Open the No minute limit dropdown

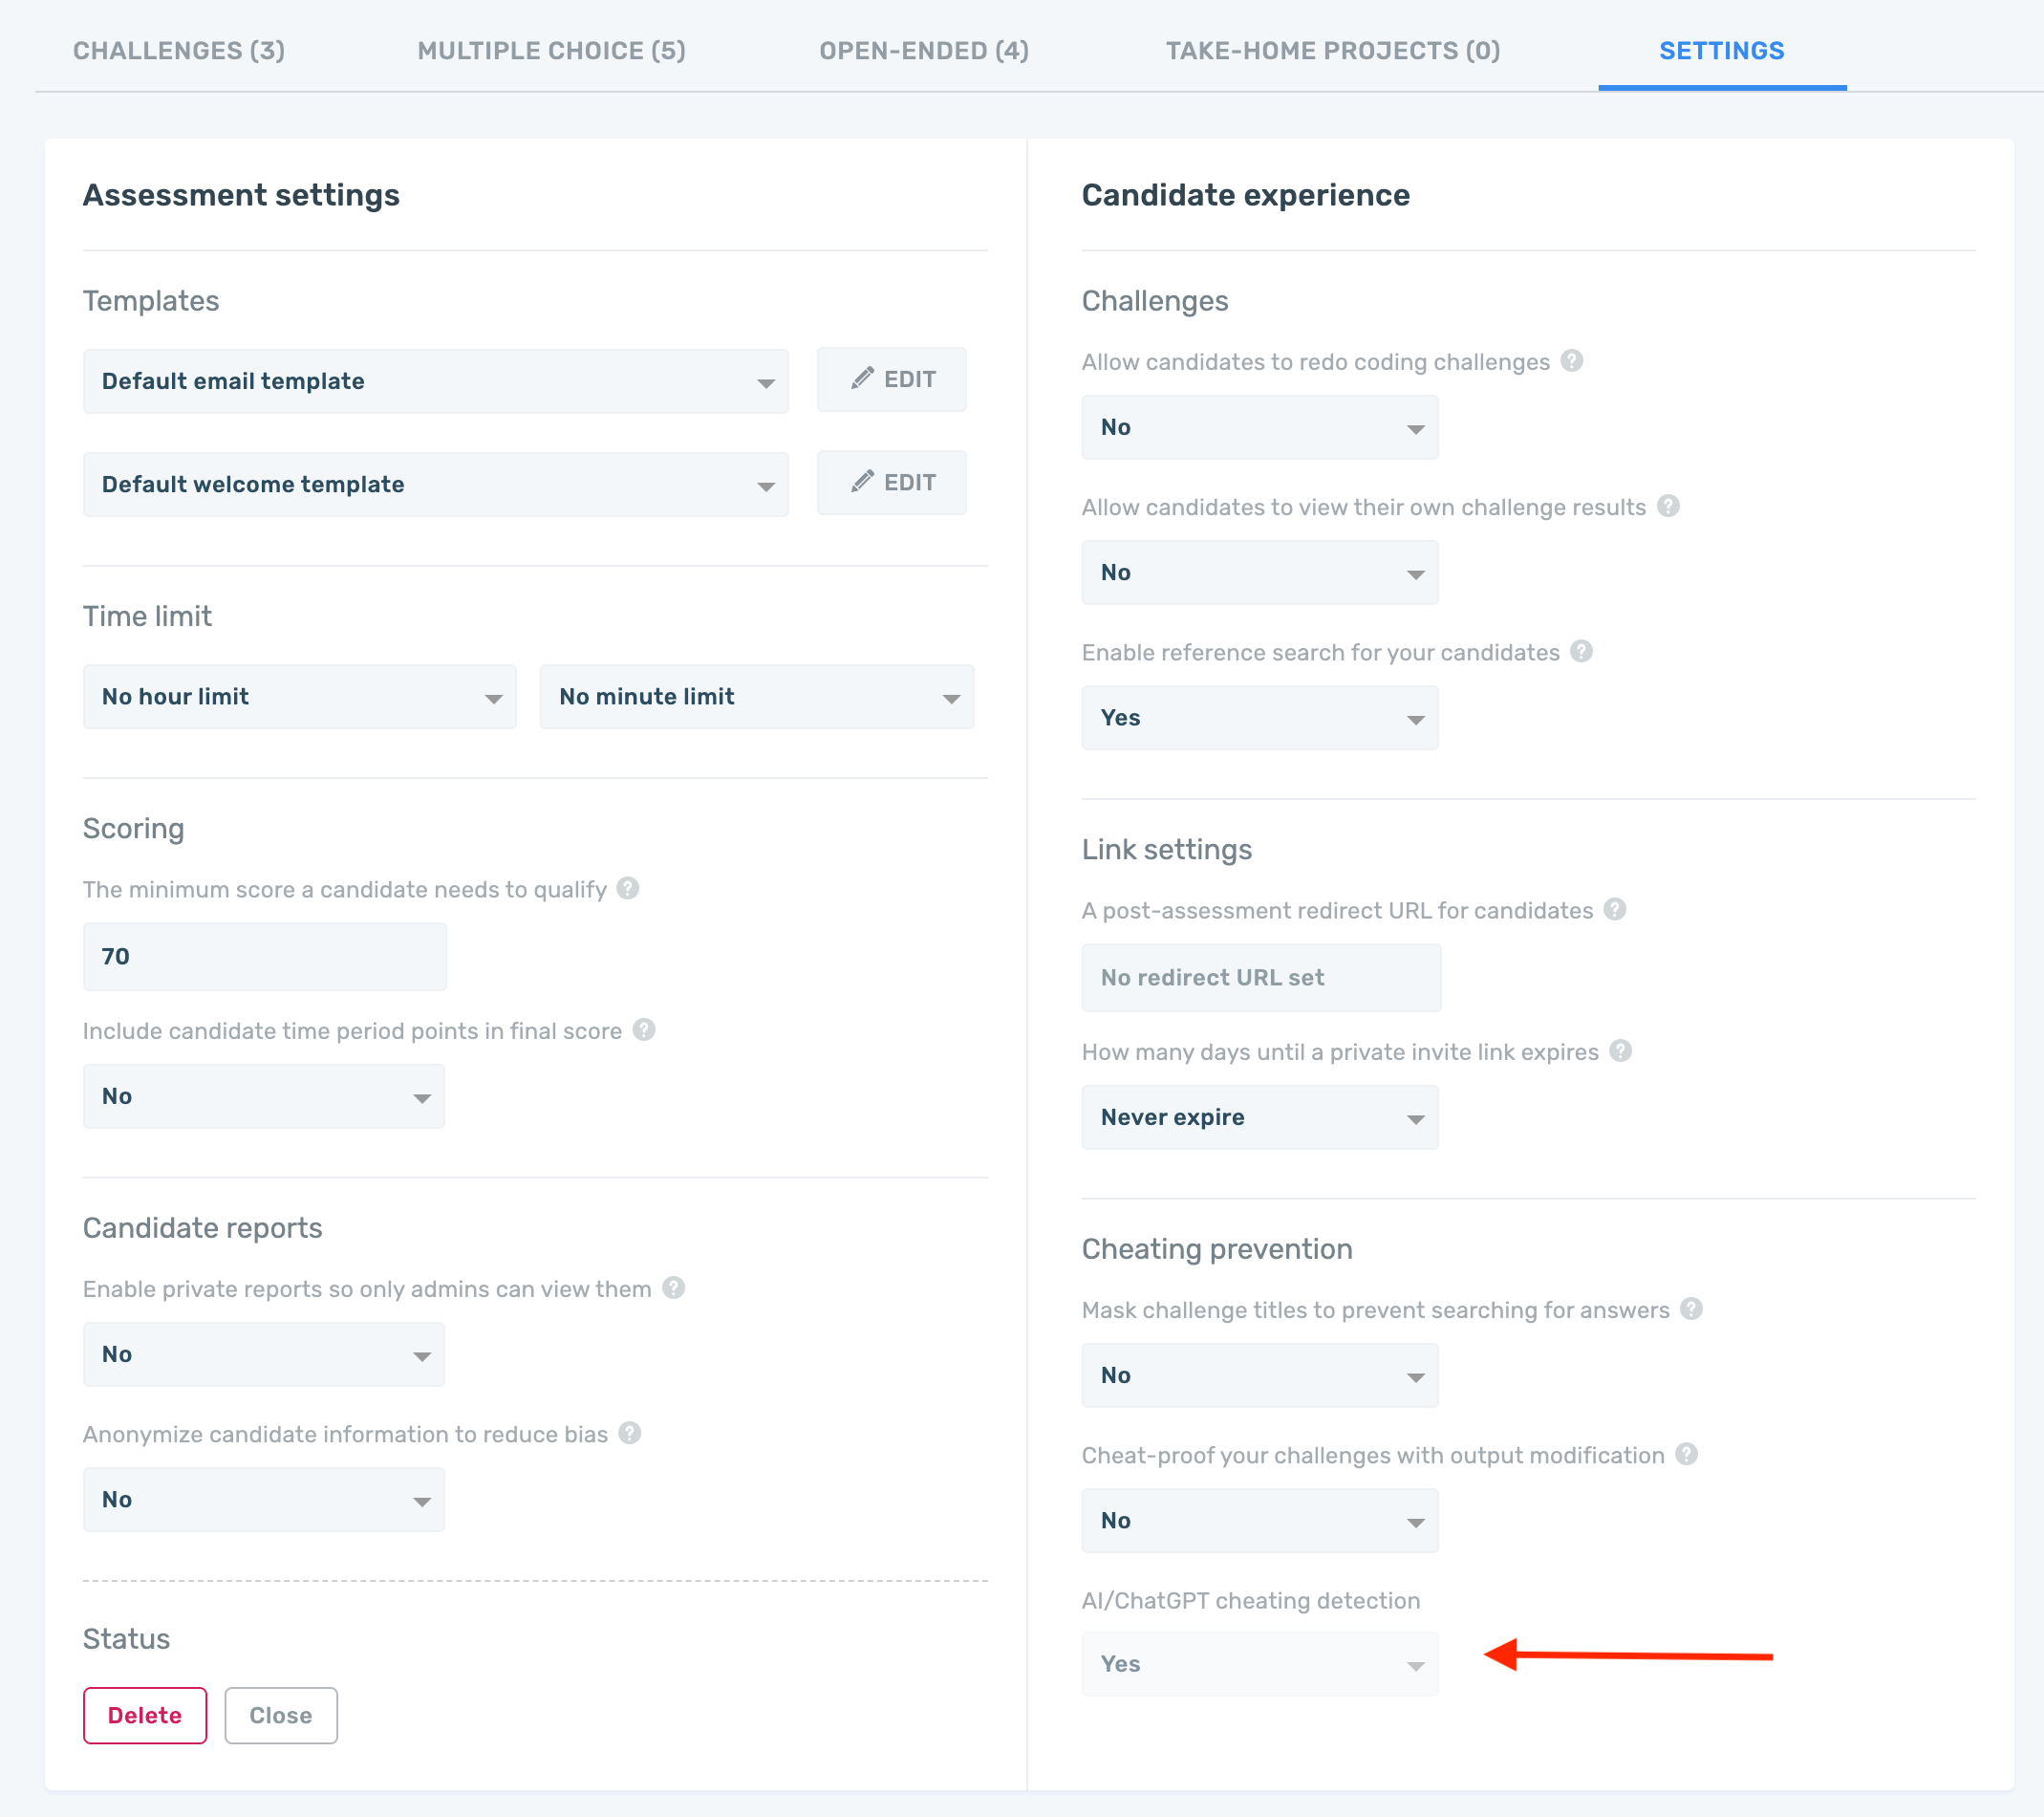click(x=757, y=697)
